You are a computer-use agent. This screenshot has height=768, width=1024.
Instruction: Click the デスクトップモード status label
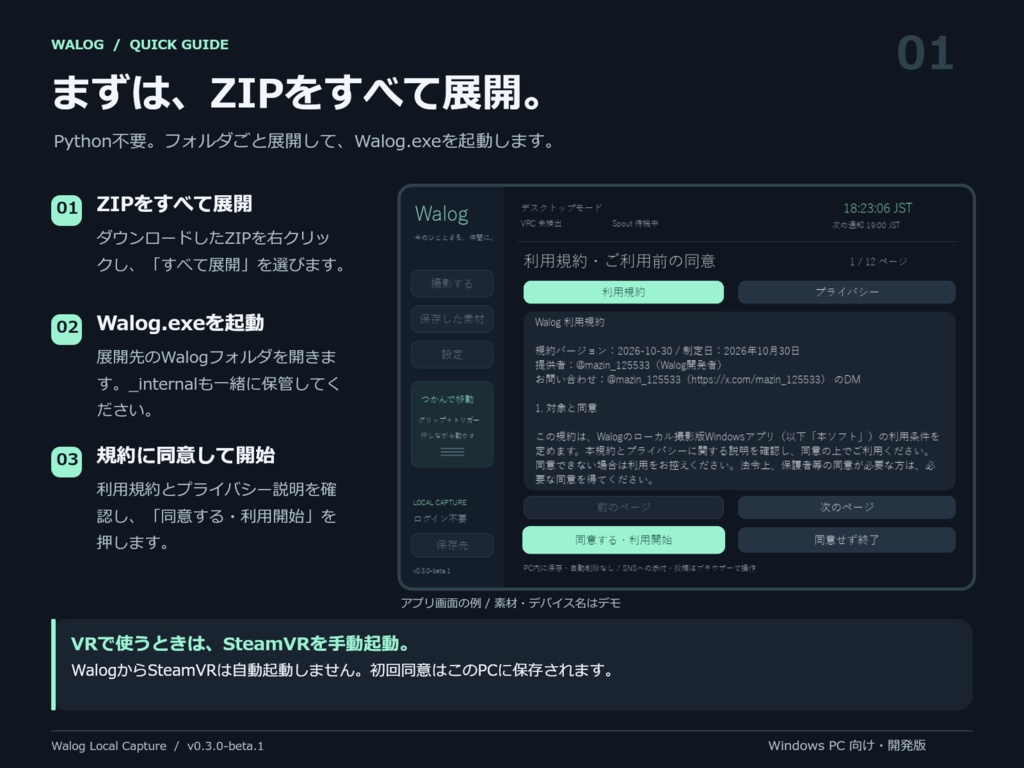coord(561,208)
